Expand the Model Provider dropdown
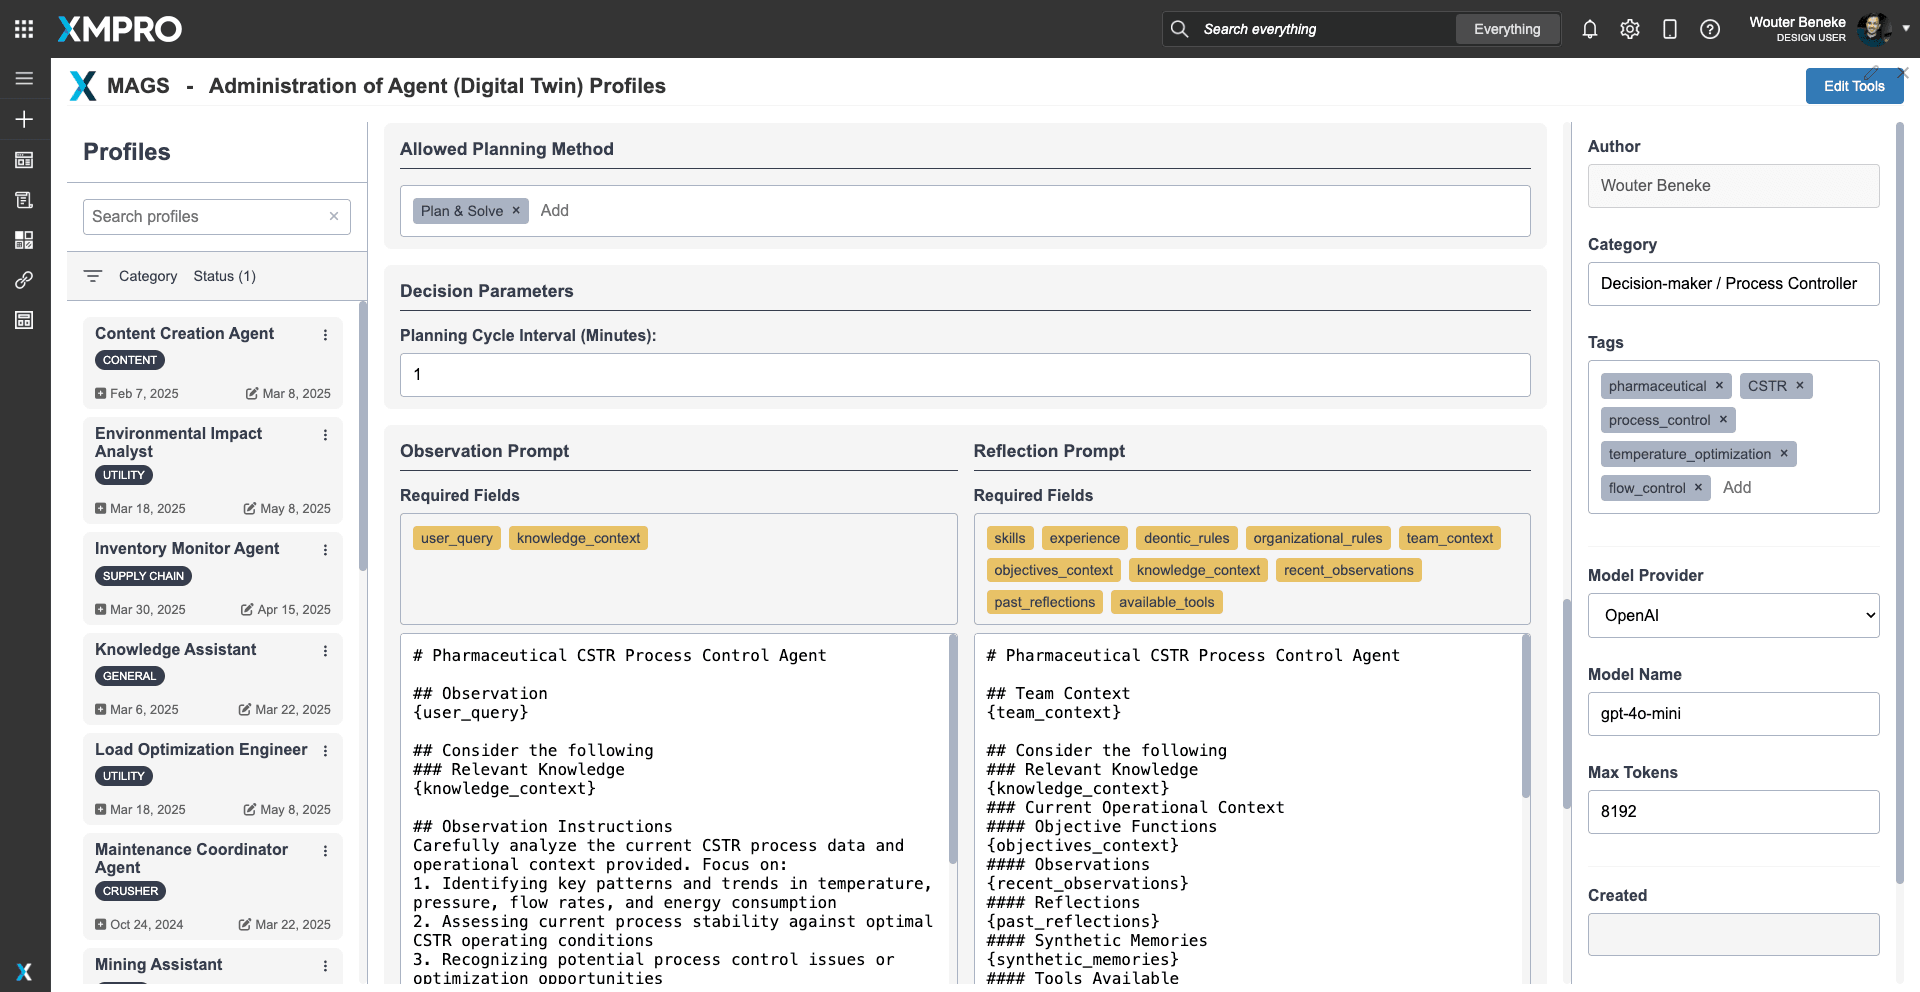1920x992 pixels. click(1733, 615)
